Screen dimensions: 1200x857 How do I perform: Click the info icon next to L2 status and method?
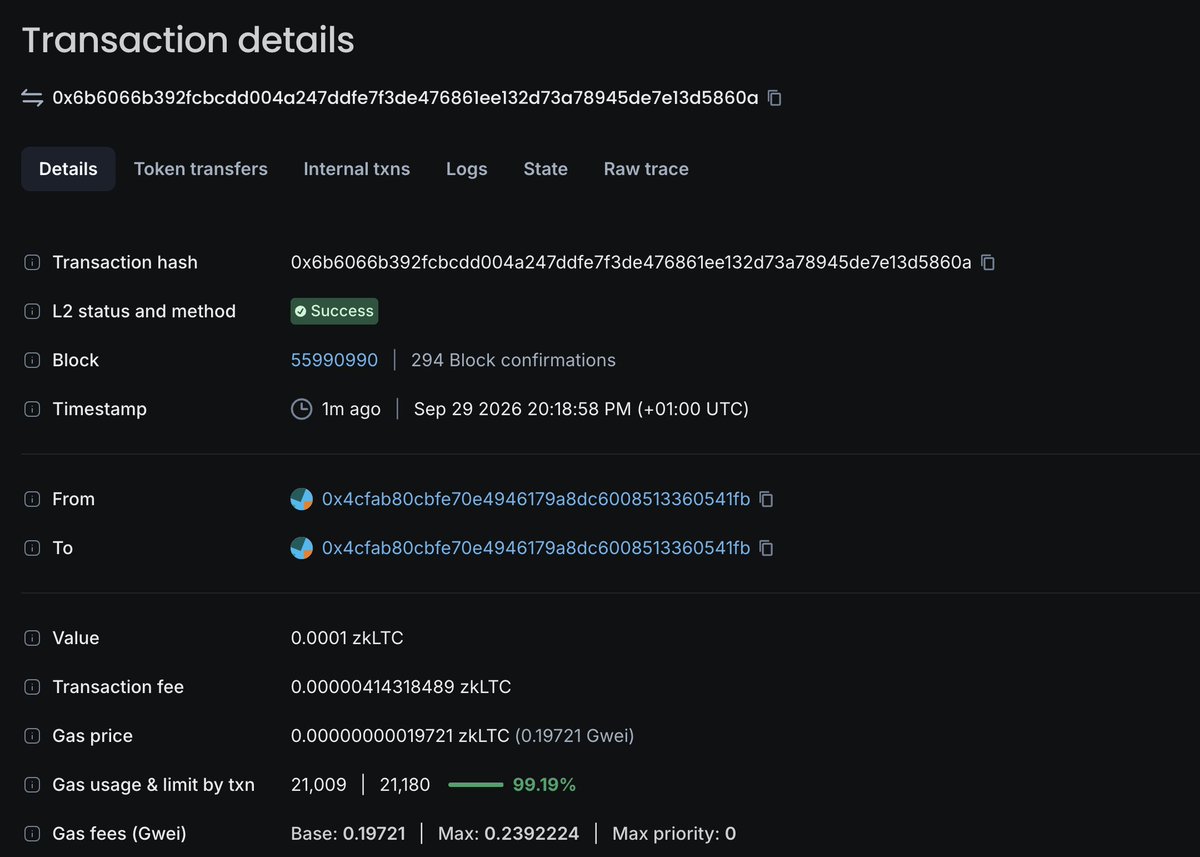32,311
